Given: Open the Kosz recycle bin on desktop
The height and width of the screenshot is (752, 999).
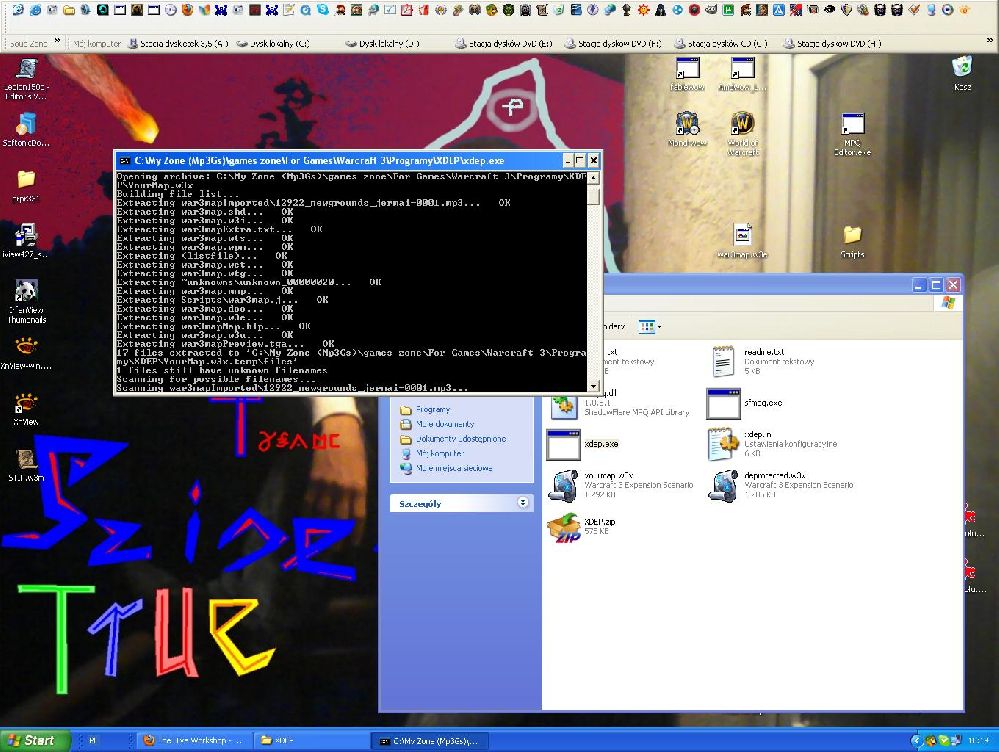Looking at the screenshot, I should click(962, 73).
